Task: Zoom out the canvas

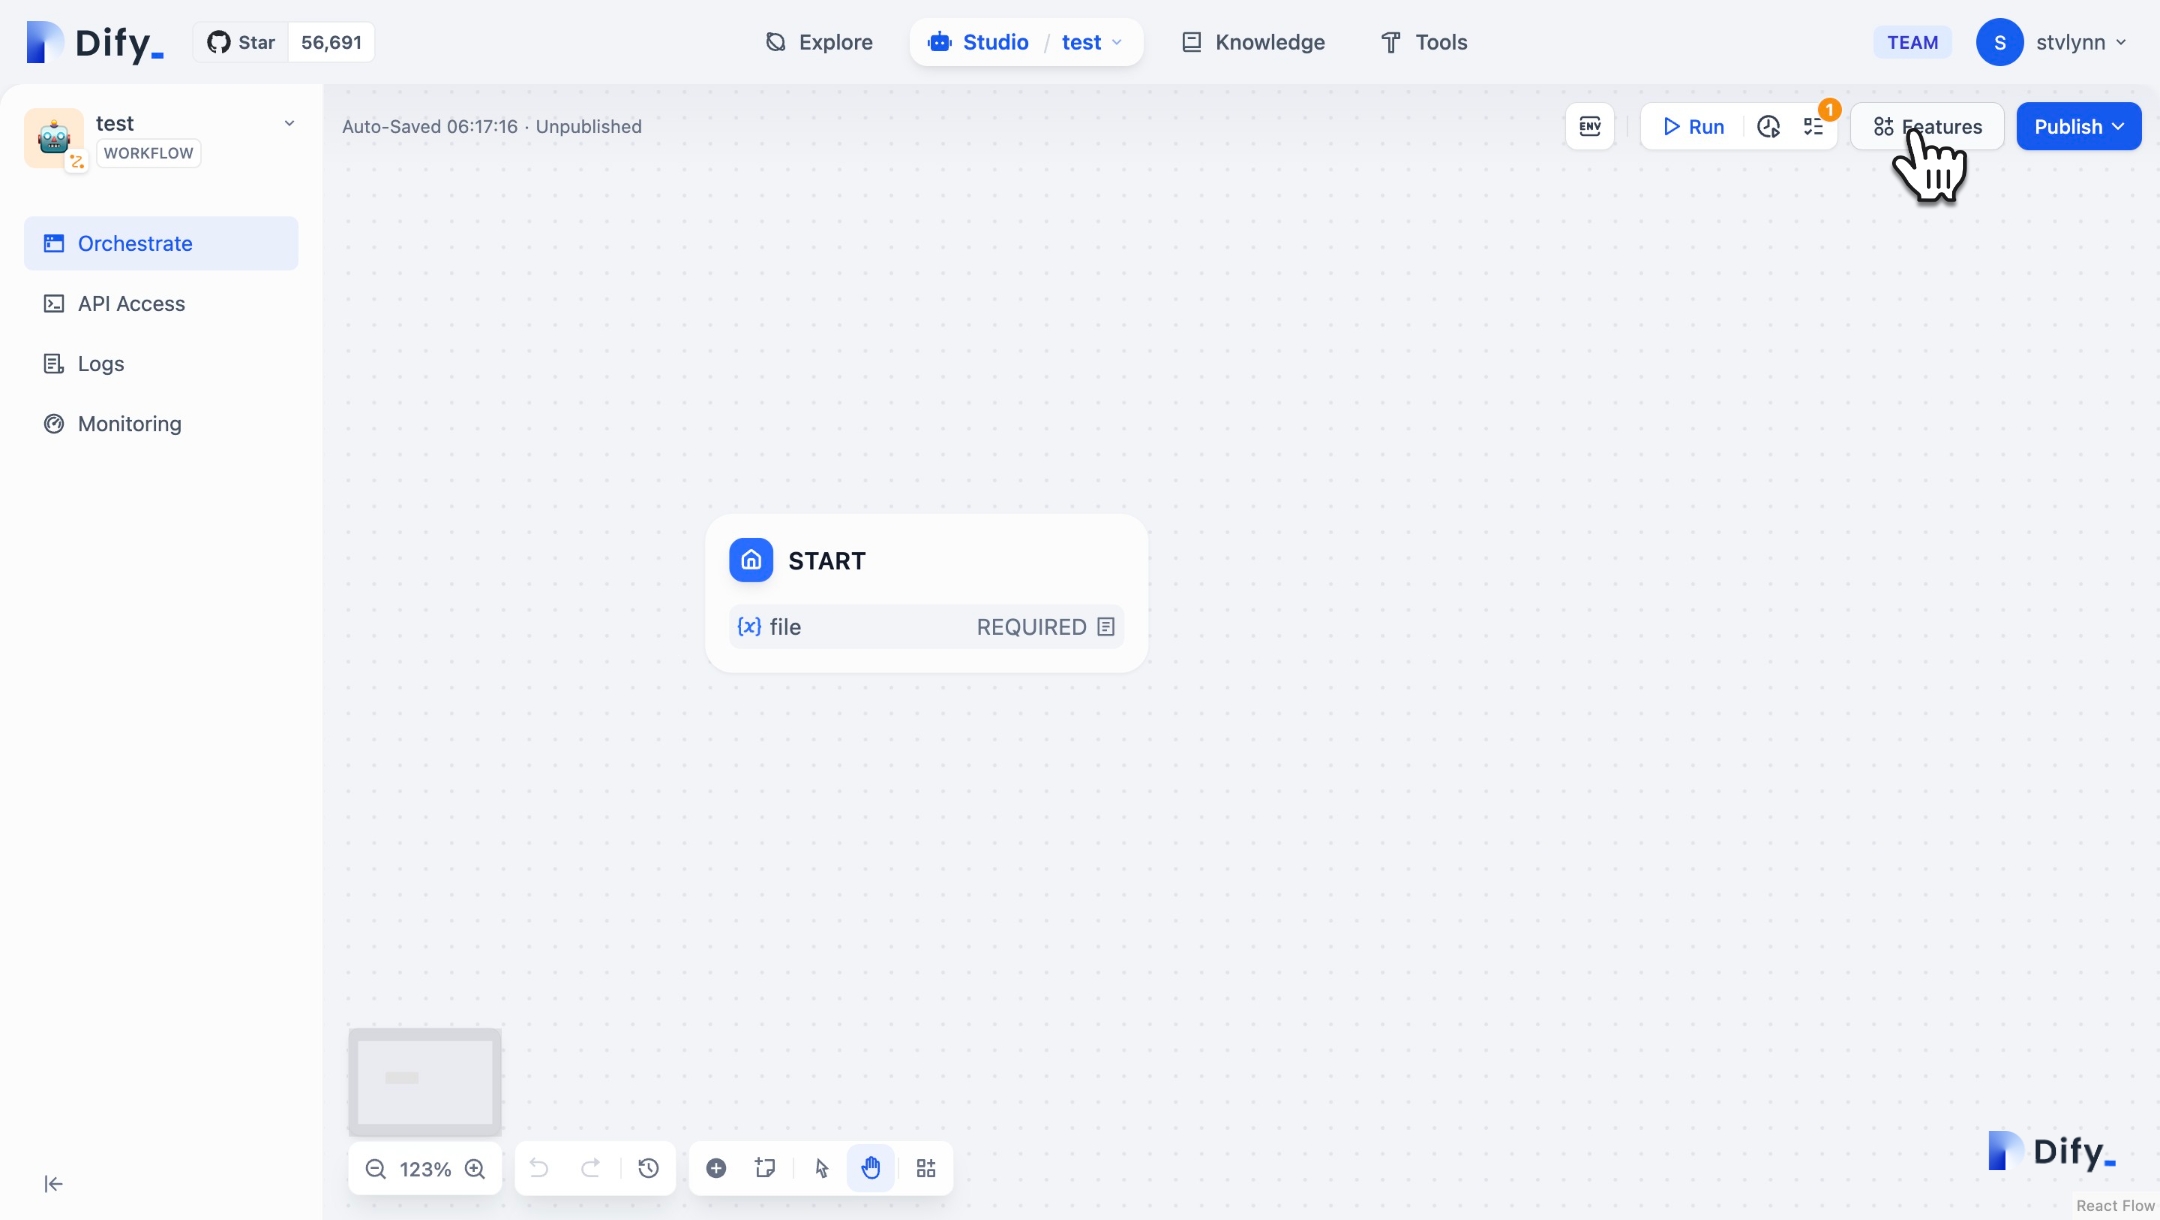Action: coord(375,1169)
